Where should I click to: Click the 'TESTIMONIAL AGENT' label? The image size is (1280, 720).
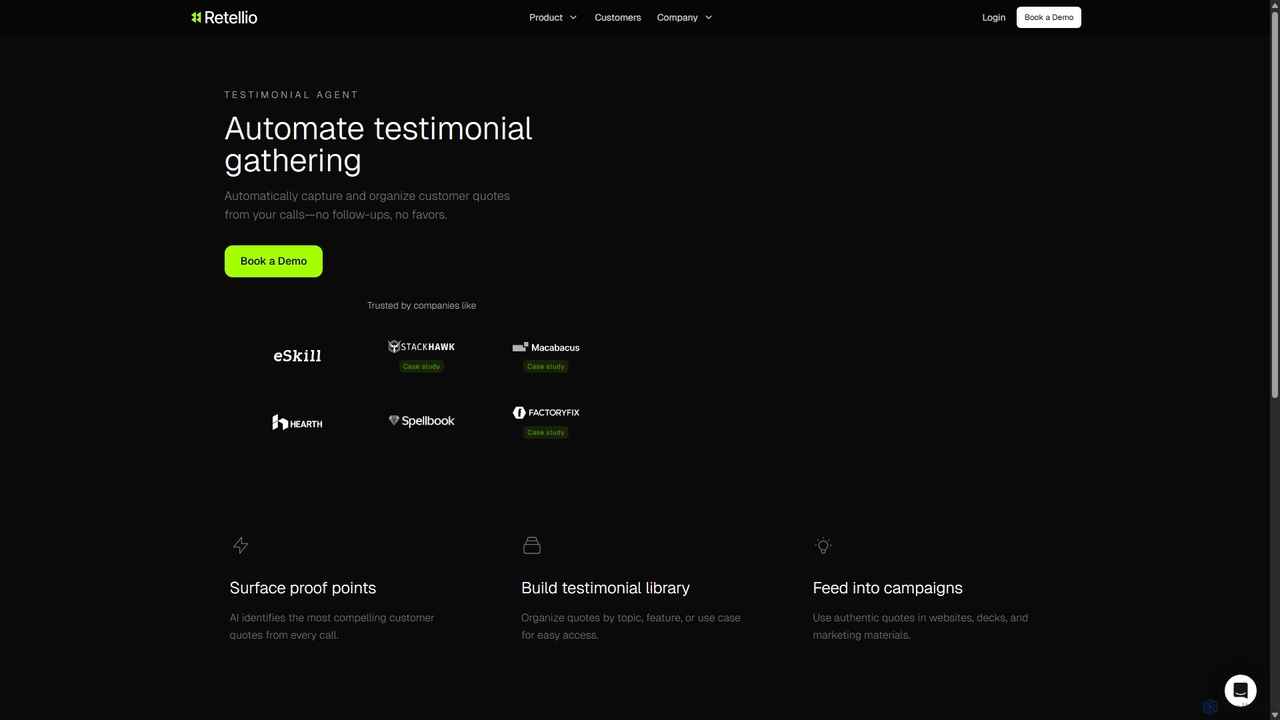pyautogui.click(x=291, y=95)
